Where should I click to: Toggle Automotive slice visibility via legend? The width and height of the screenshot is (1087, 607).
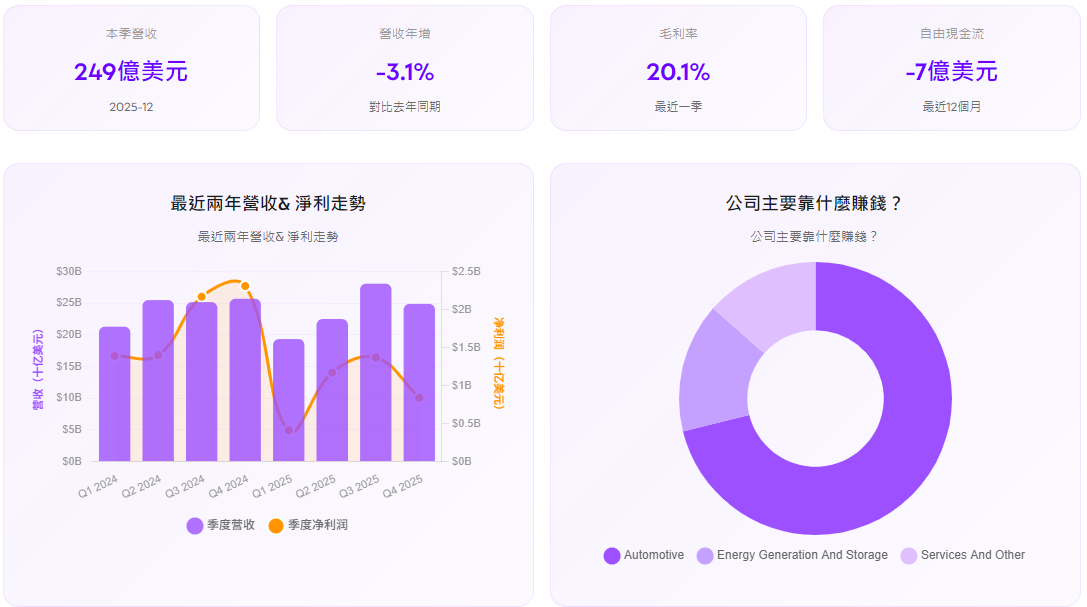click(611, 555)
